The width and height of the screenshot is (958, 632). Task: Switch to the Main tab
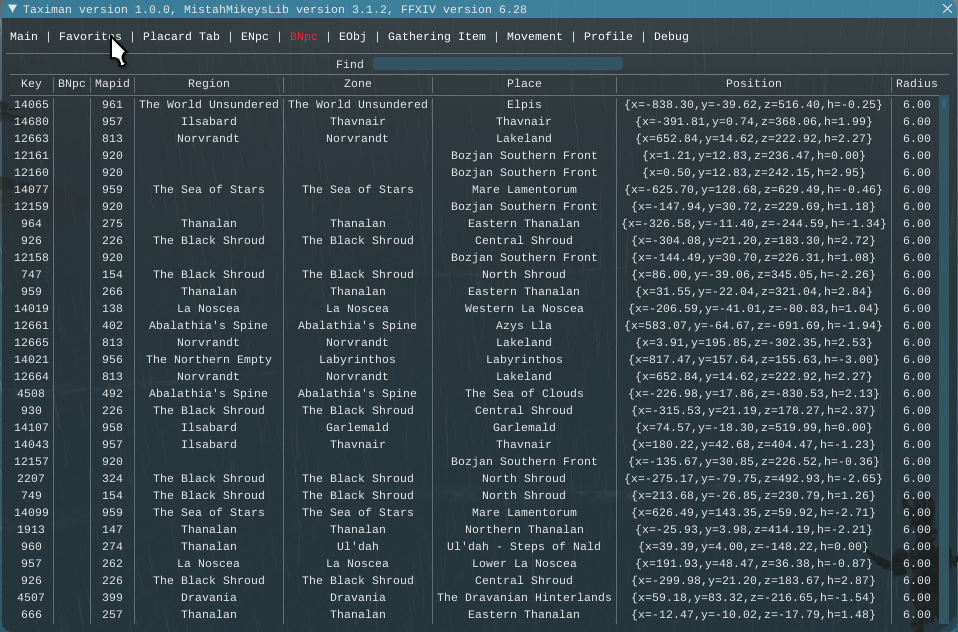[x=24, y=37]
